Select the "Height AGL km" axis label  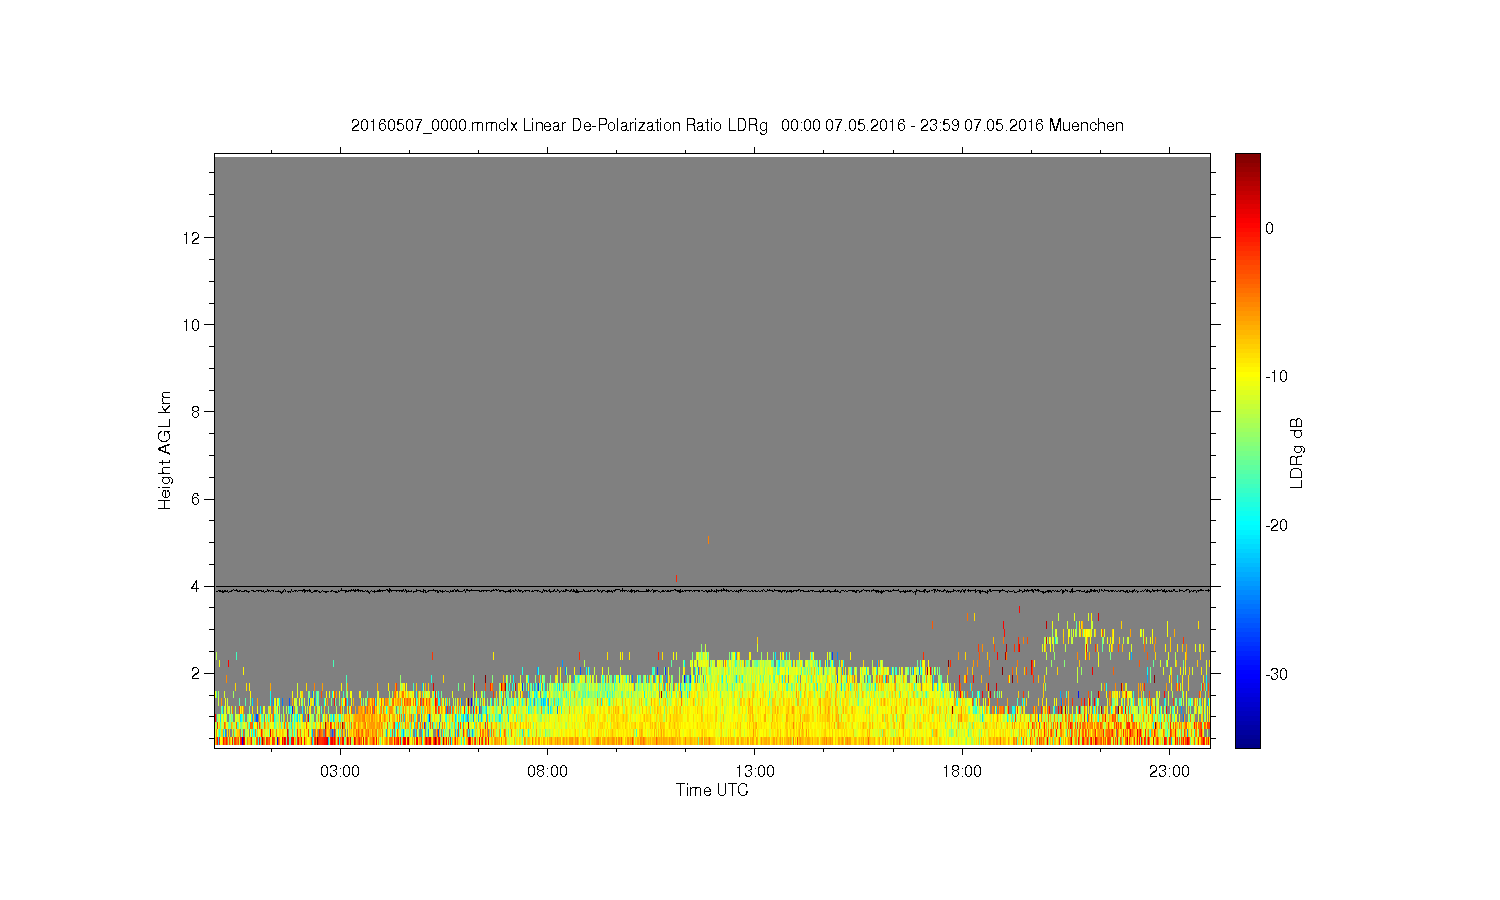coord(165,450)
